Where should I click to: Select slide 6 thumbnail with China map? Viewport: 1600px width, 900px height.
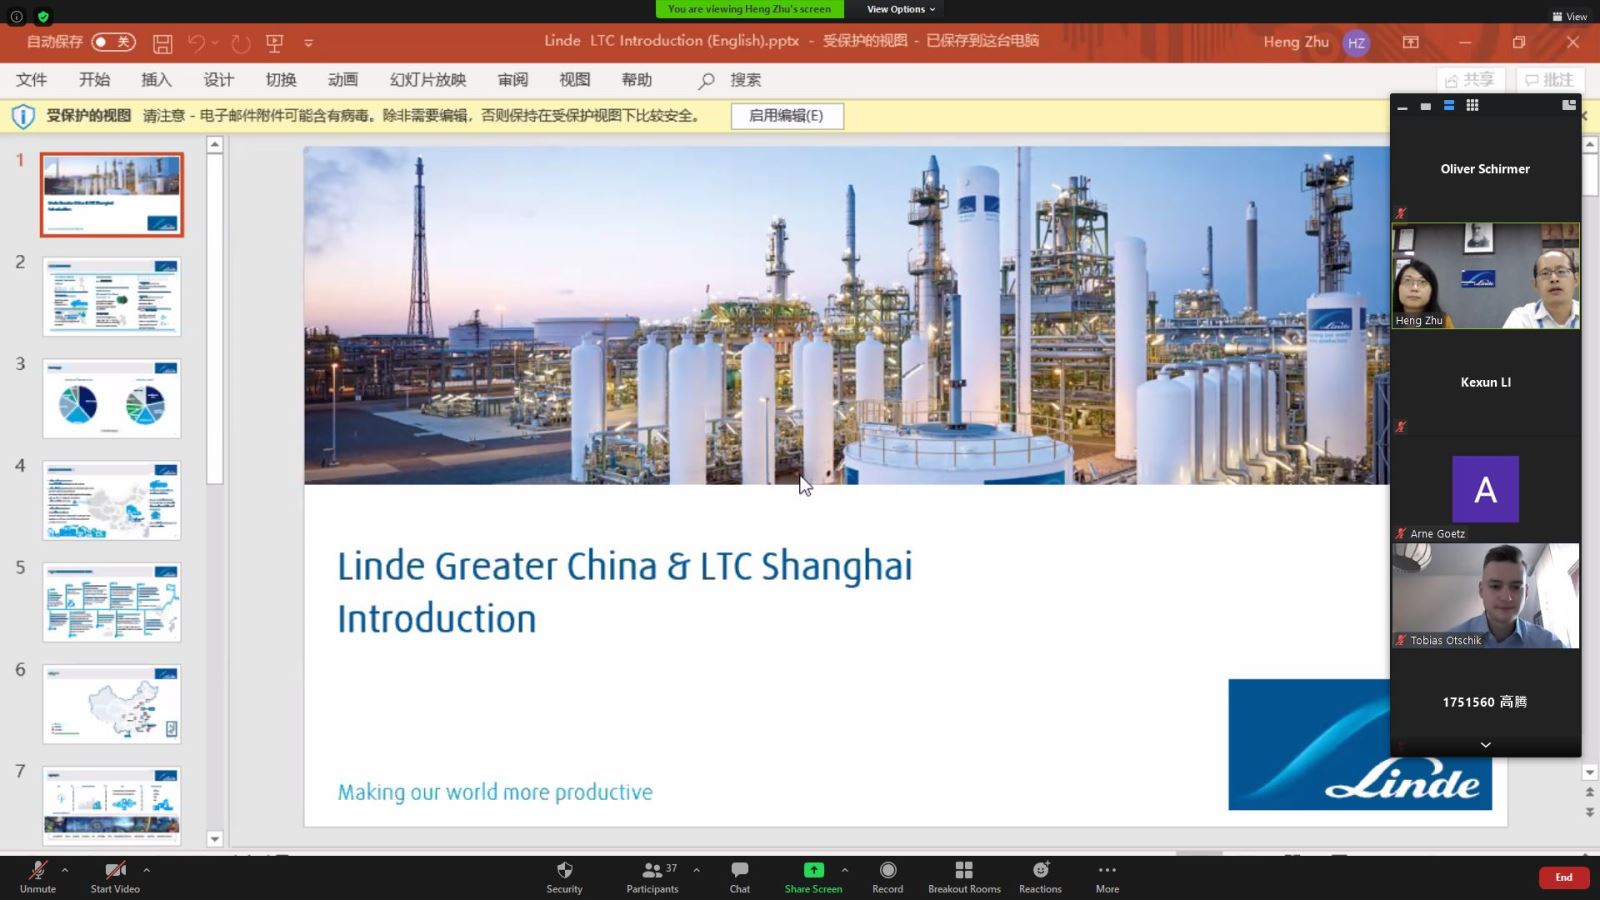[112, 704]
